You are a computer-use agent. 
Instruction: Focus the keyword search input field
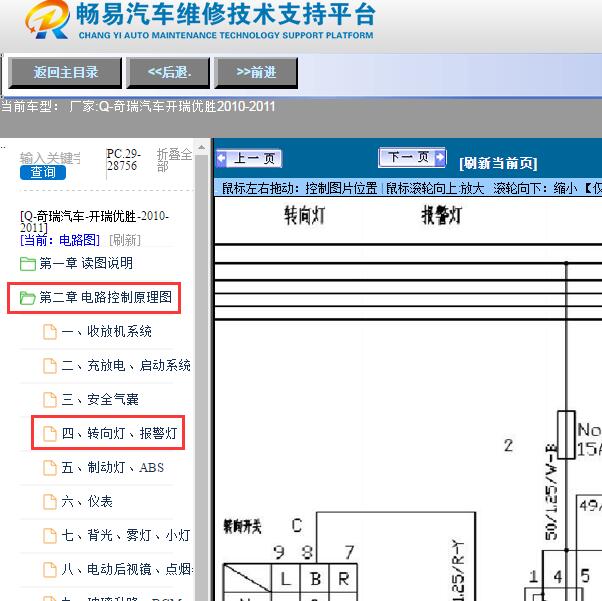(50, 158)
